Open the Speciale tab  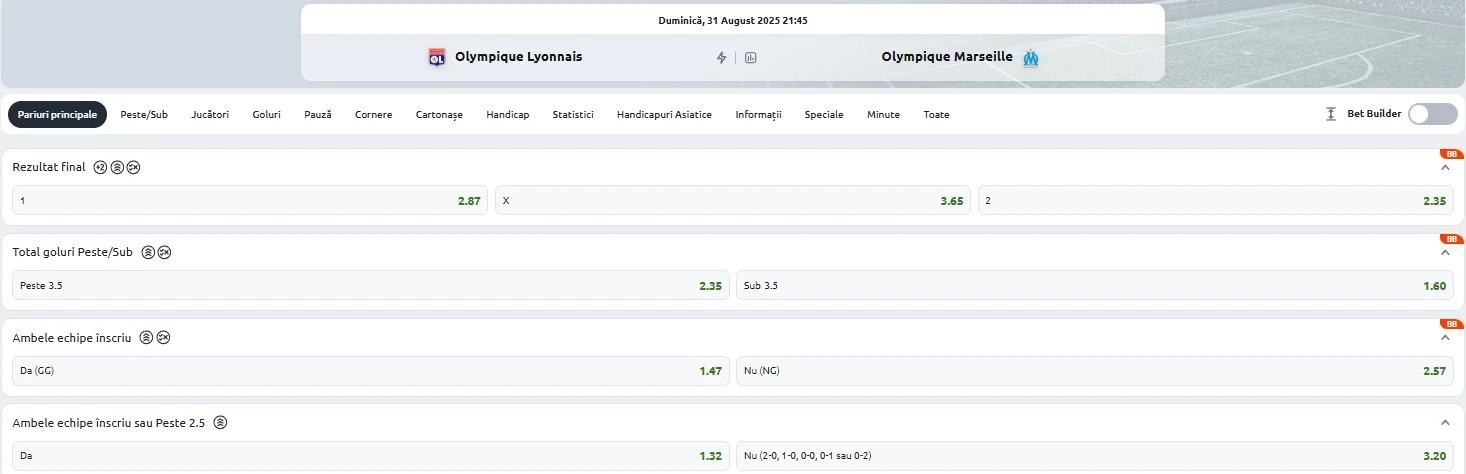pyautogui.click(x=824, y=114)
